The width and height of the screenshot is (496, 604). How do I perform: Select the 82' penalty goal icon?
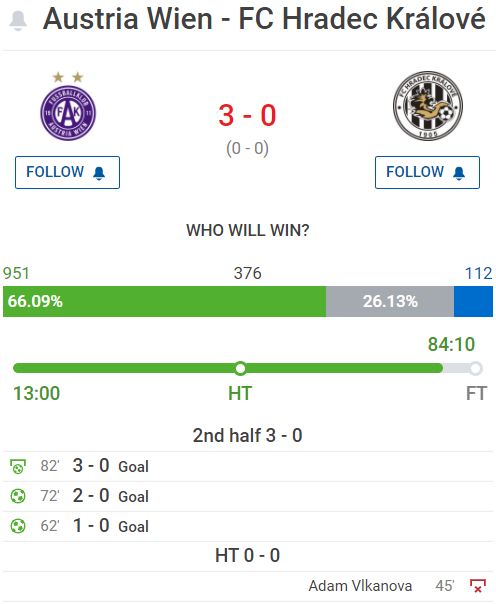(x=18, y=466)
